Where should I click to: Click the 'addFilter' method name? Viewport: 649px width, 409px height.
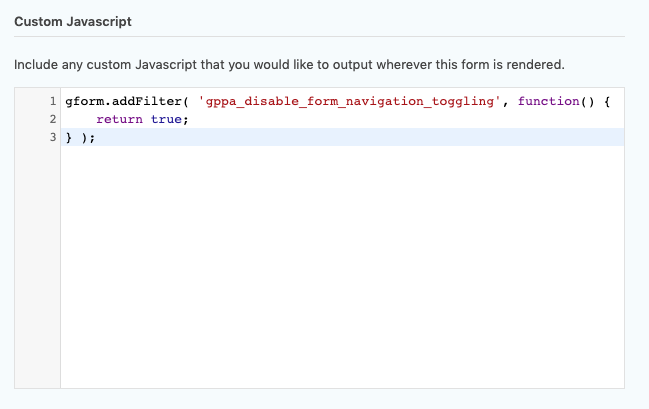pyautogui.click(x=147, y=101)
